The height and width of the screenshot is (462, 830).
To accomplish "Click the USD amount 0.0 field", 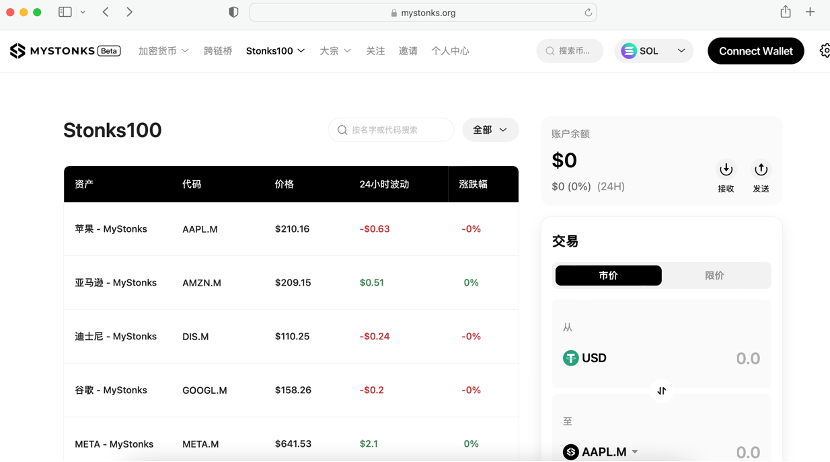I will pos(747,358).
